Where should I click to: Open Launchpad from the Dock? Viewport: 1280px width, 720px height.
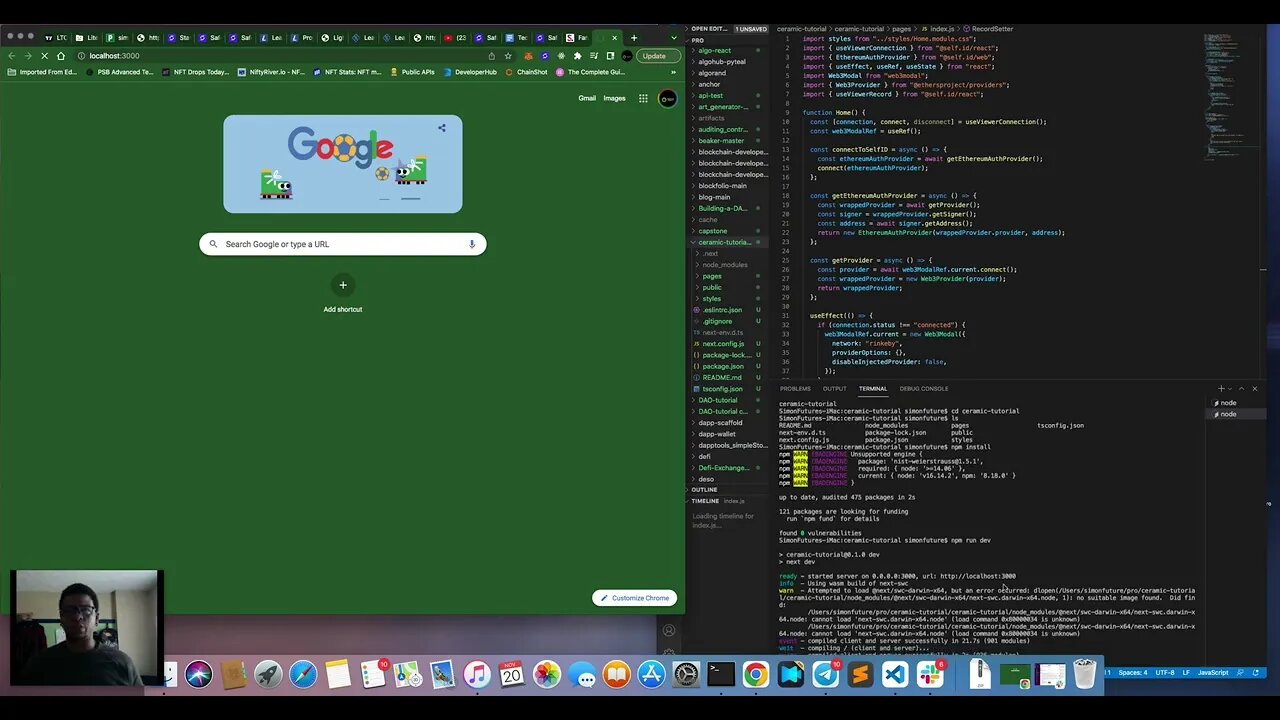click(268, 675)
